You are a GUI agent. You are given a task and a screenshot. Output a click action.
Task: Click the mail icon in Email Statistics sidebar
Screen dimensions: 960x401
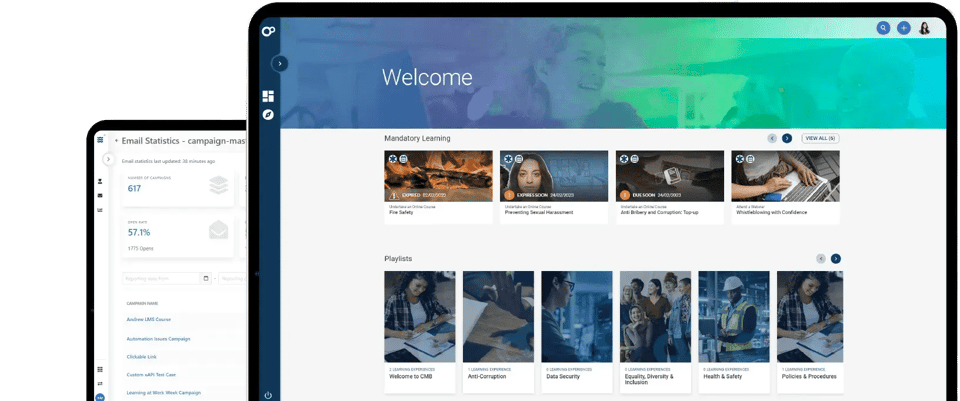pyautogui.click(x=100, y=196)
